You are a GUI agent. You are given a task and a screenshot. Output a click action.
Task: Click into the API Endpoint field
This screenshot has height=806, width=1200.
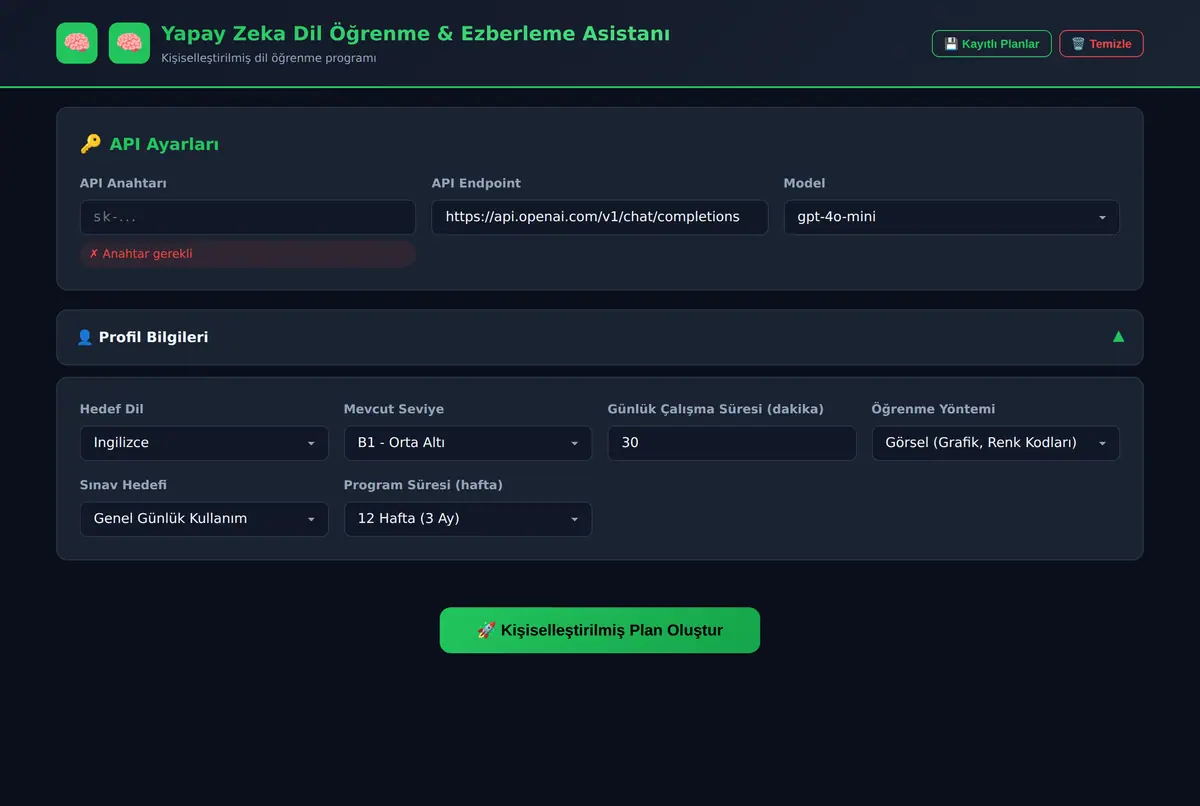600,217
